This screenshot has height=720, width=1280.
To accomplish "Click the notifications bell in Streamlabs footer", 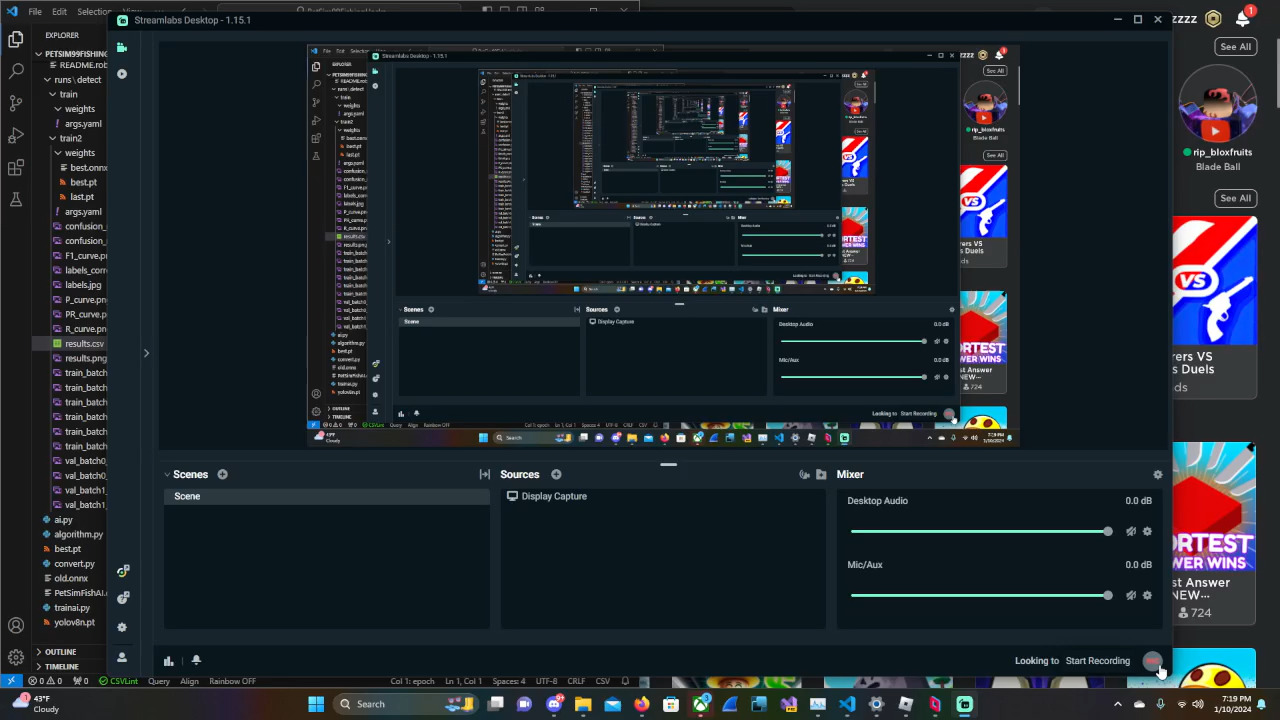I will pos(196,660).
